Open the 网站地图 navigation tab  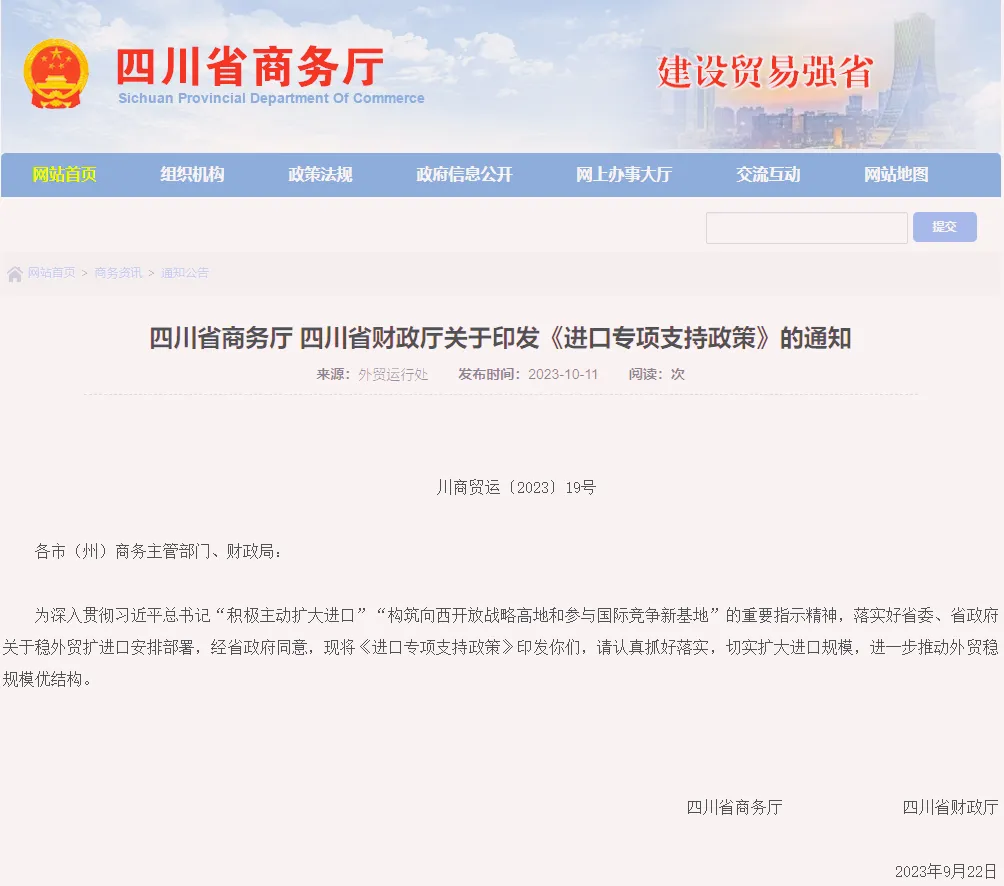pyautogui.click(x=896, y=174)
